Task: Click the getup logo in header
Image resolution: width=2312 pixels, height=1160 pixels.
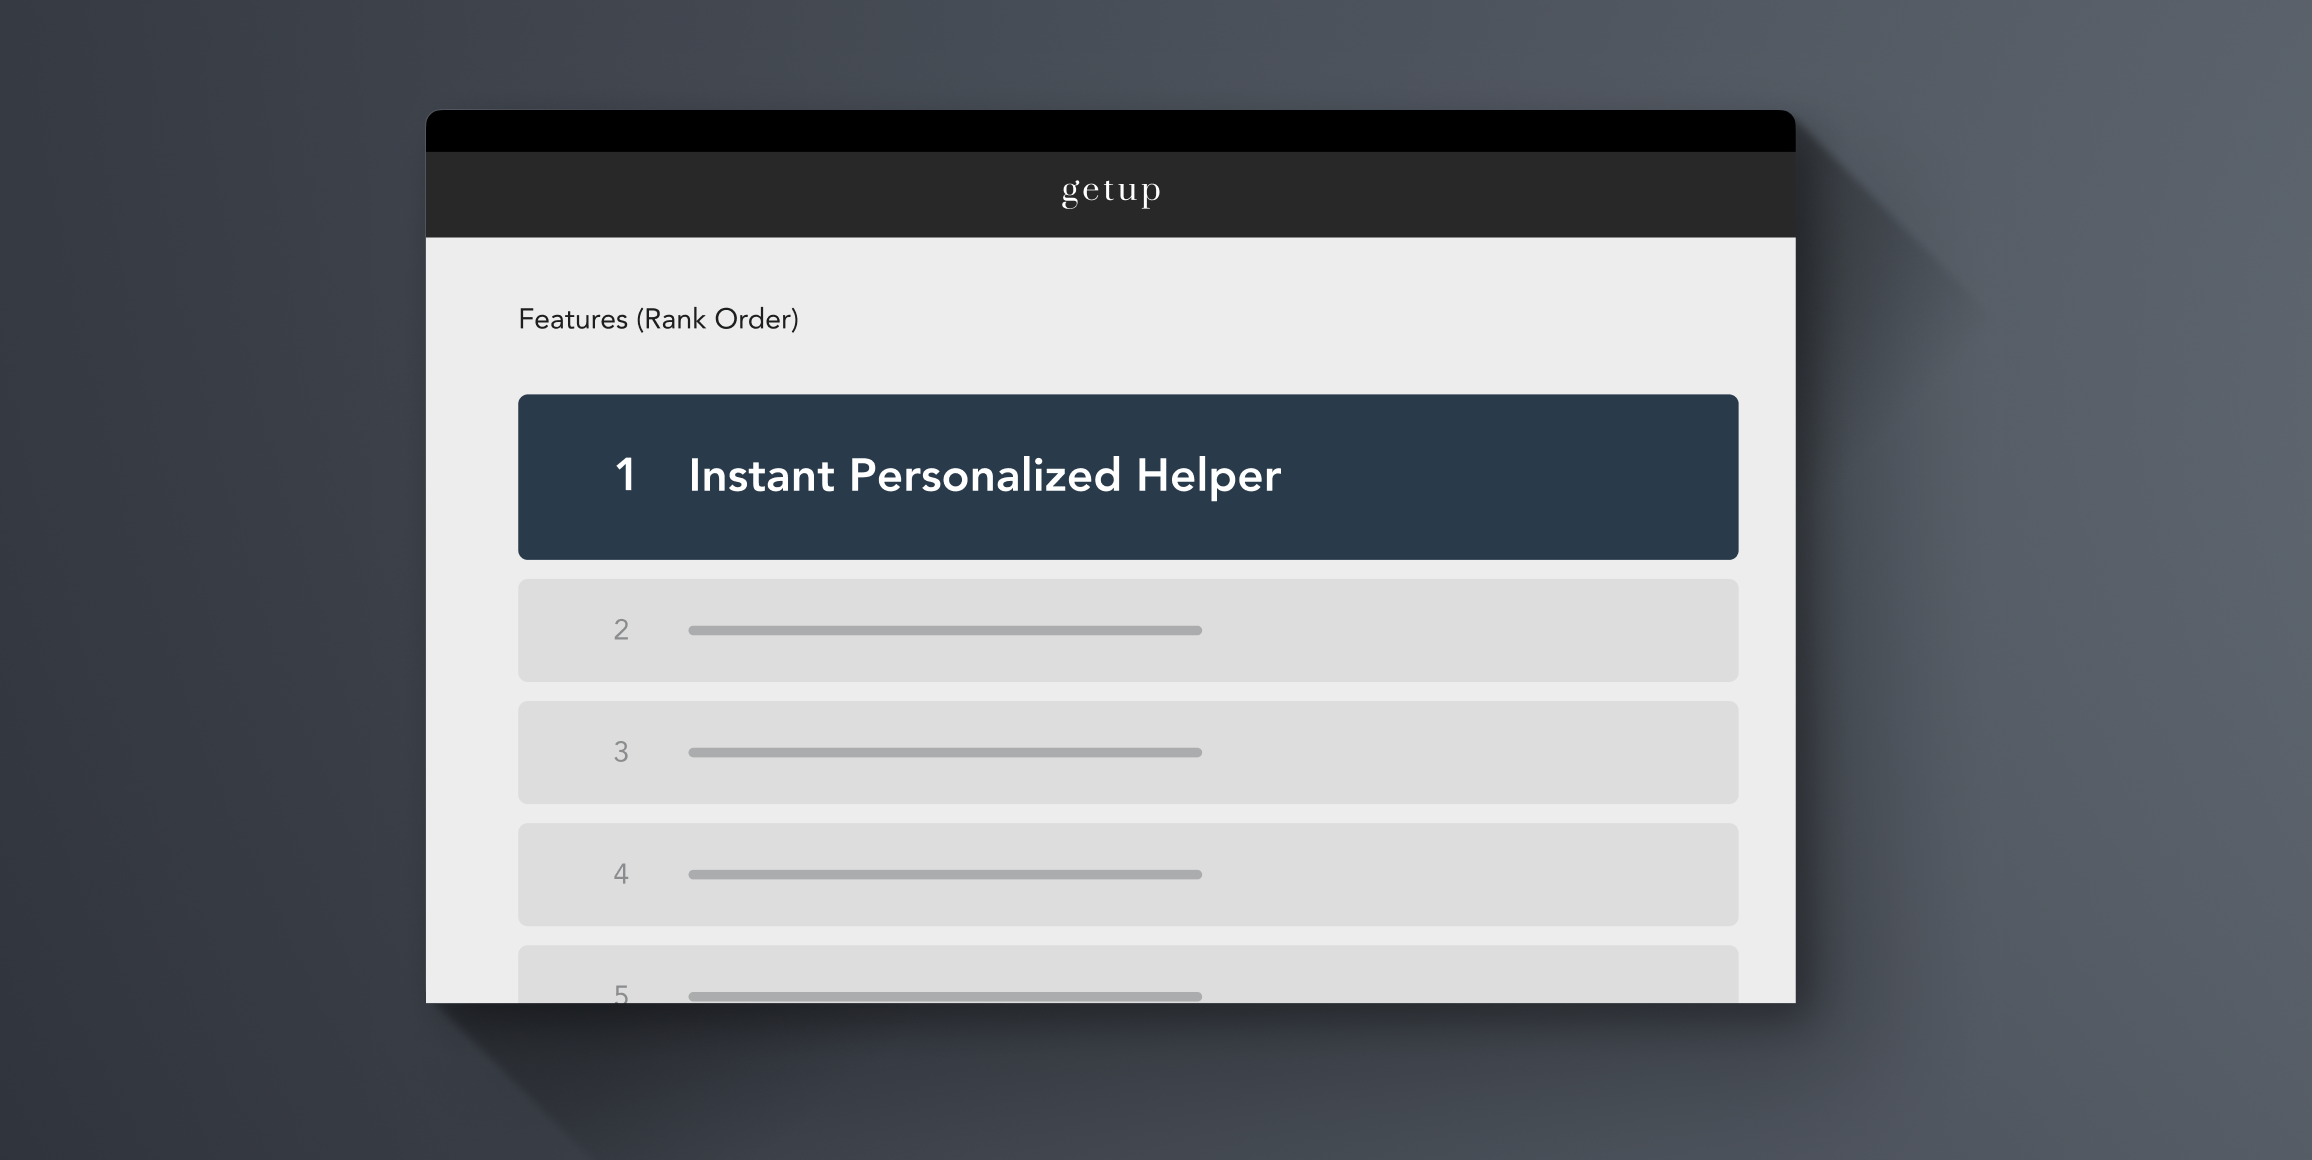Action: coord(1111,191)
